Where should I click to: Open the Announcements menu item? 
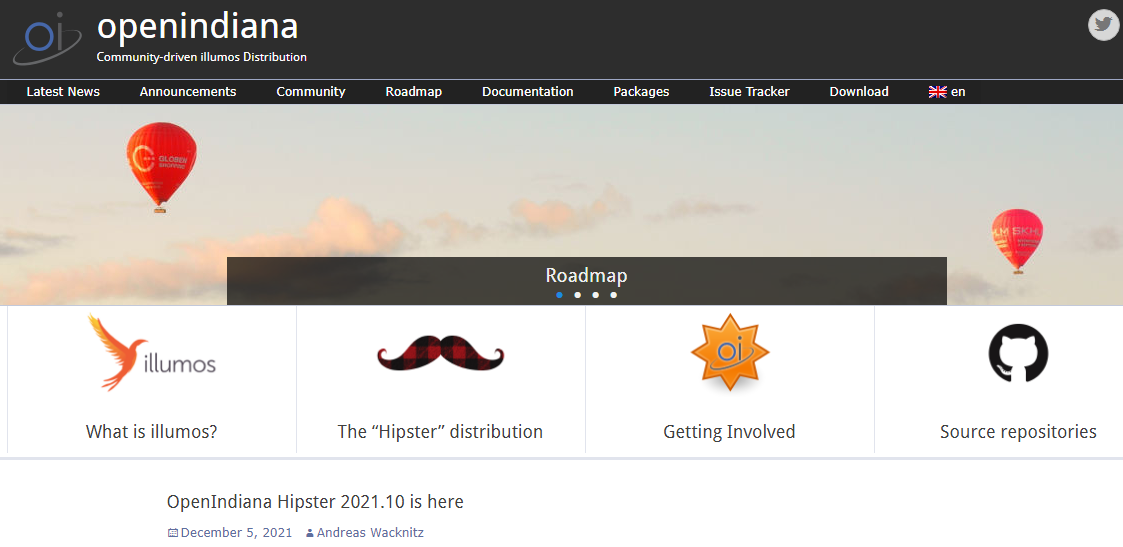click(188, 92)
